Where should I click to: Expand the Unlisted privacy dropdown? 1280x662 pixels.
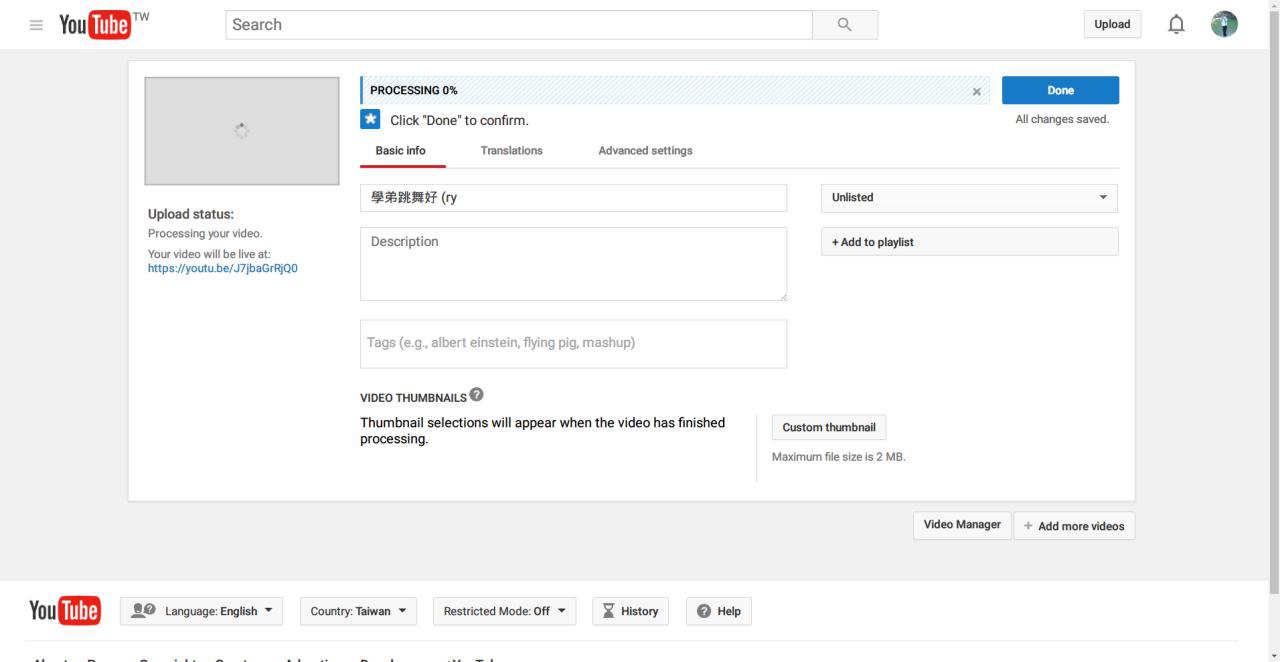point(968,198)
